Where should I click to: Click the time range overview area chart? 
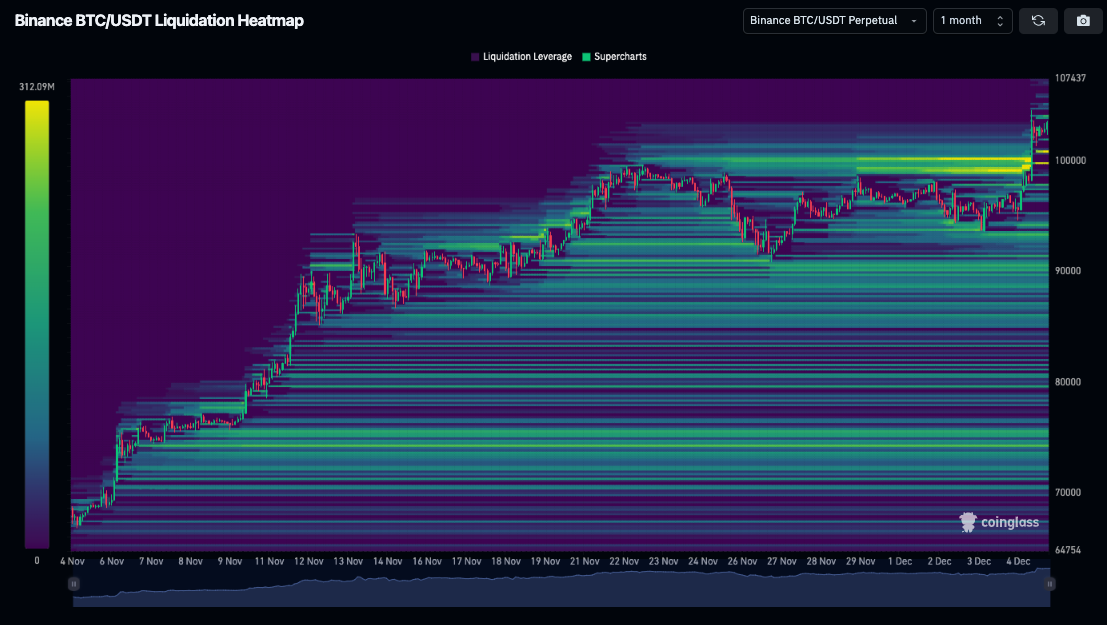pyautogui.click(x=561, y=588)
